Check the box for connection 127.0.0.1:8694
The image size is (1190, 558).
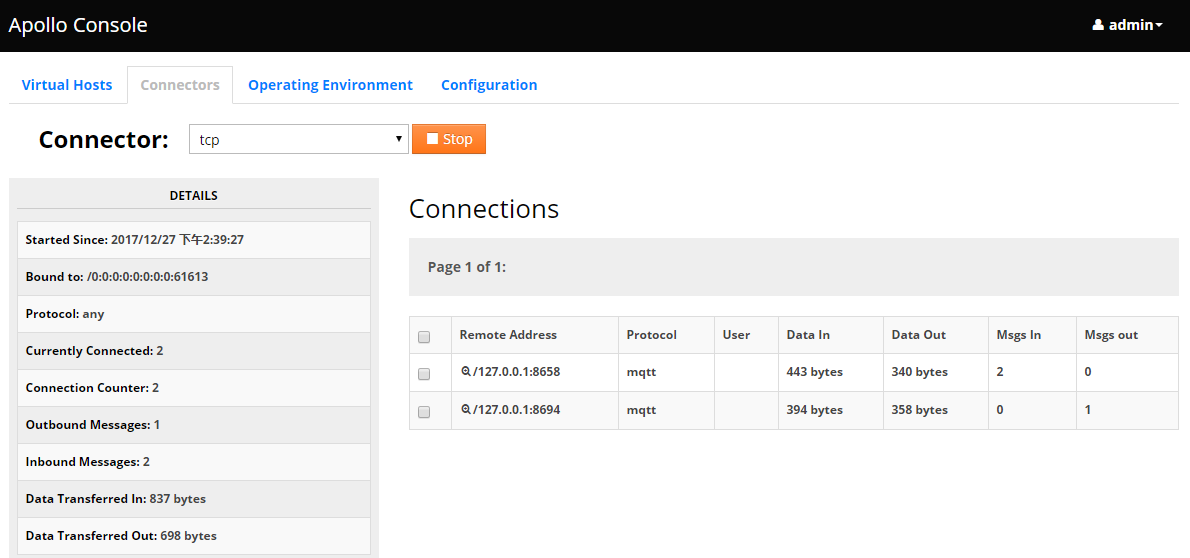(x=424, y=412)
